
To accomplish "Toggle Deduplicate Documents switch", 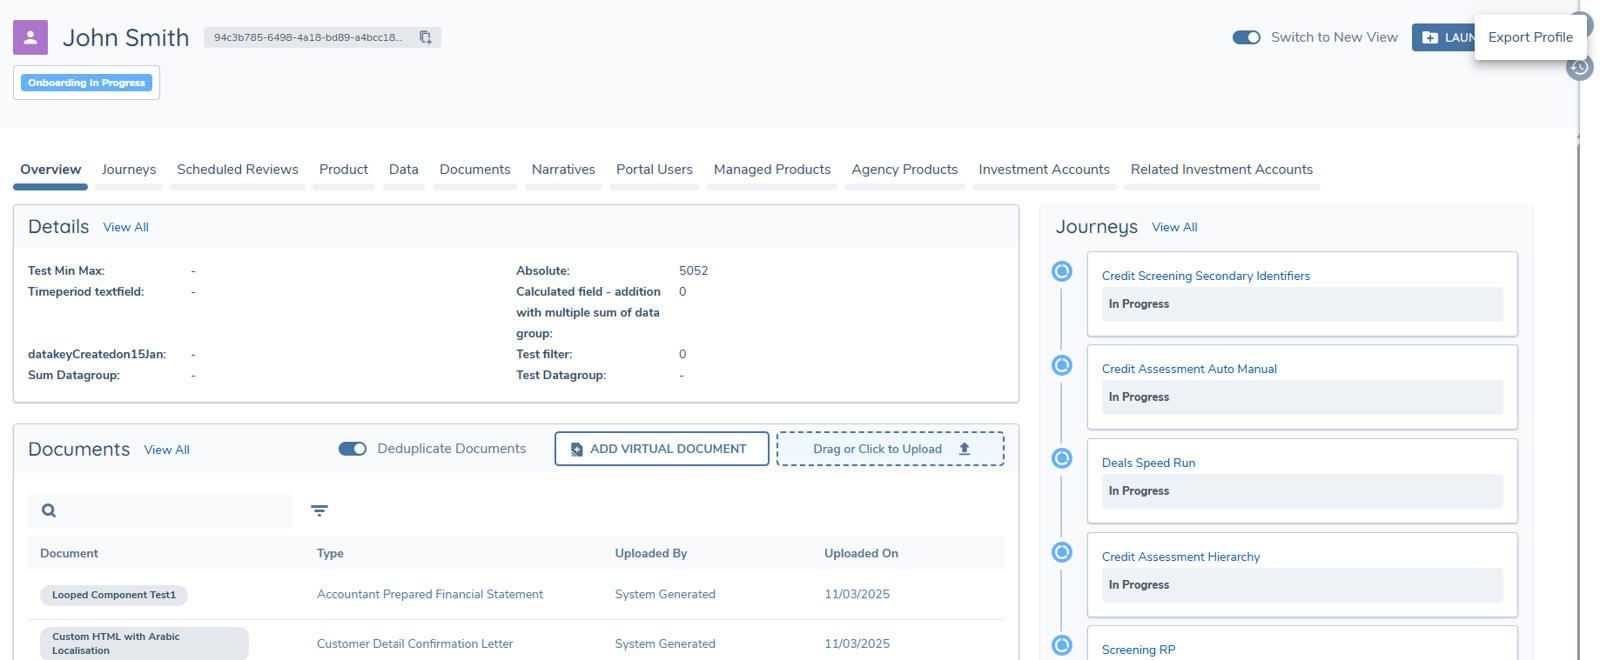I will [x=352, y=449].
